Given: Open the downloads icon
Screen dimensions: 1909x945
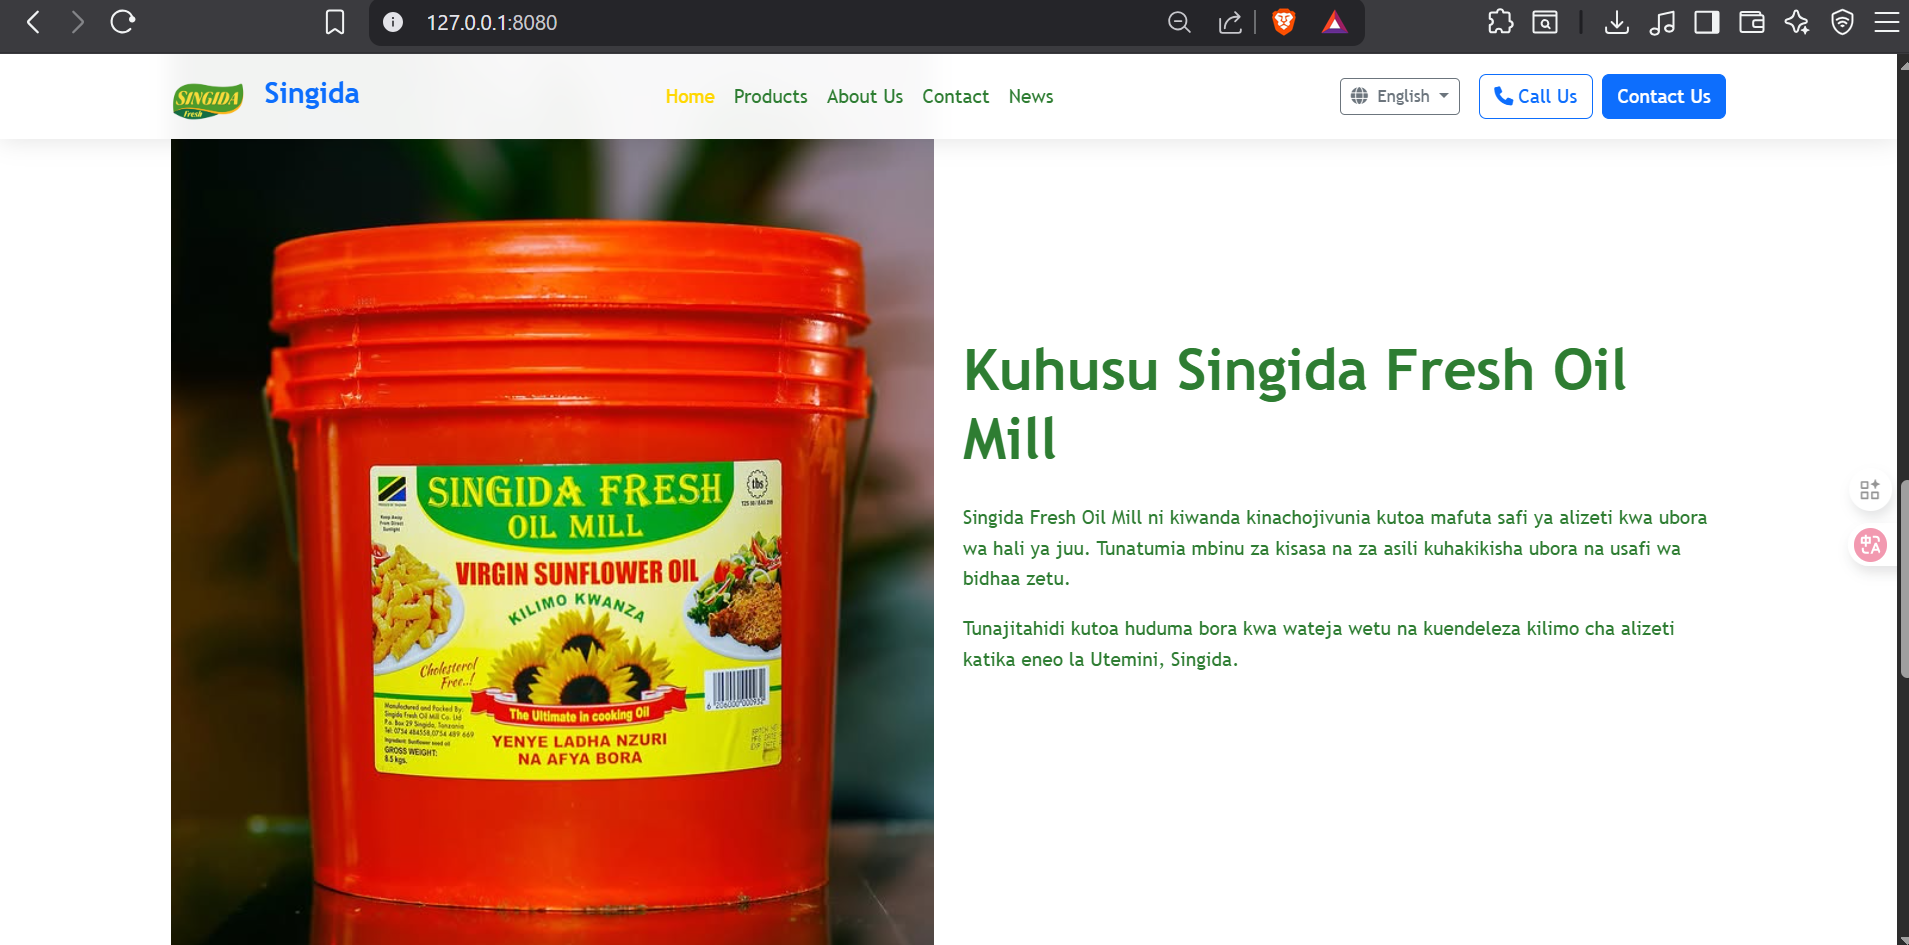Looking at the screenshot, I should click(x=1616, y=22).
